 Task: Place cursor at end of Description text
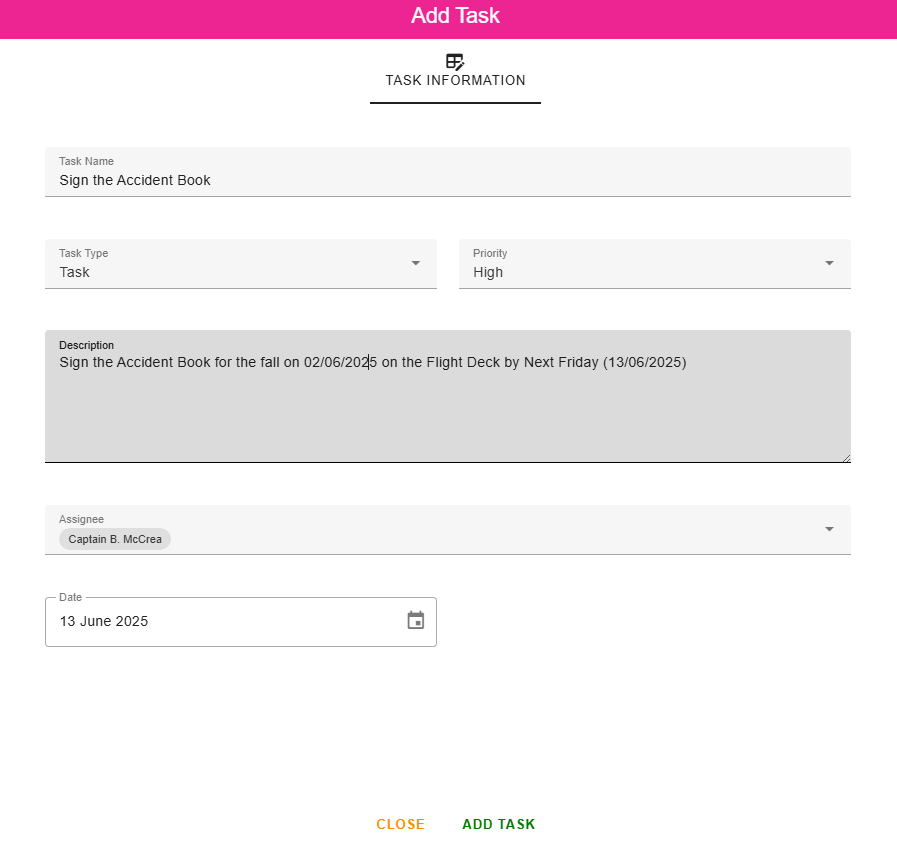point(687,362)
